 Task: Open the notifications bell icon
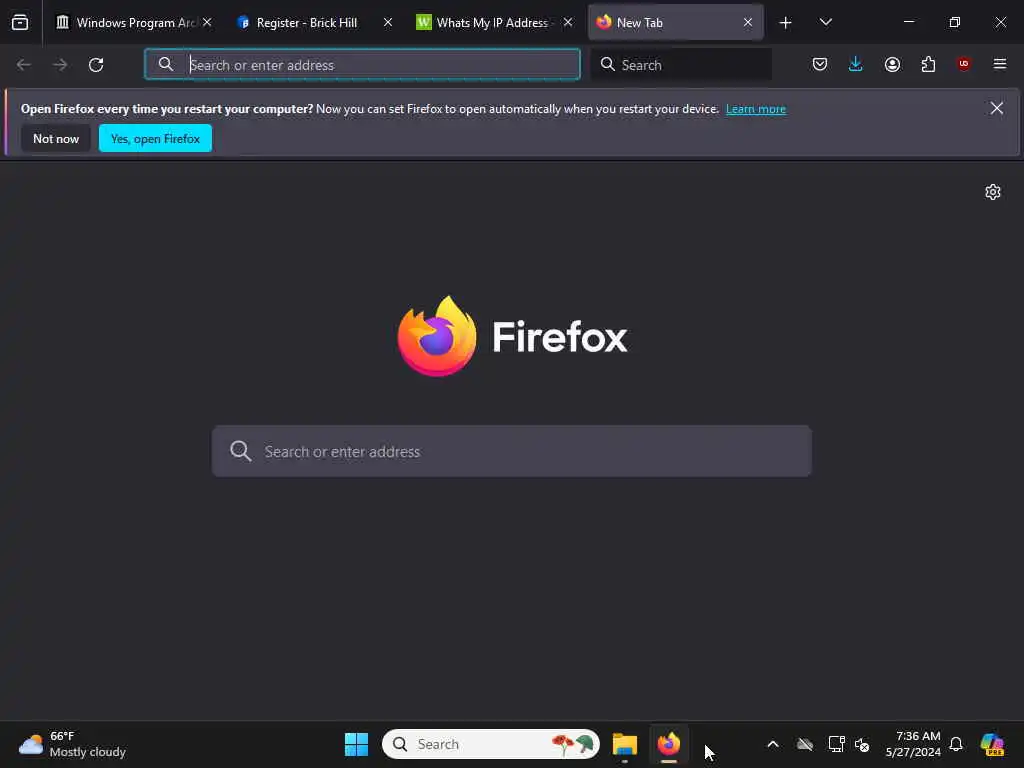click(956, 744)
